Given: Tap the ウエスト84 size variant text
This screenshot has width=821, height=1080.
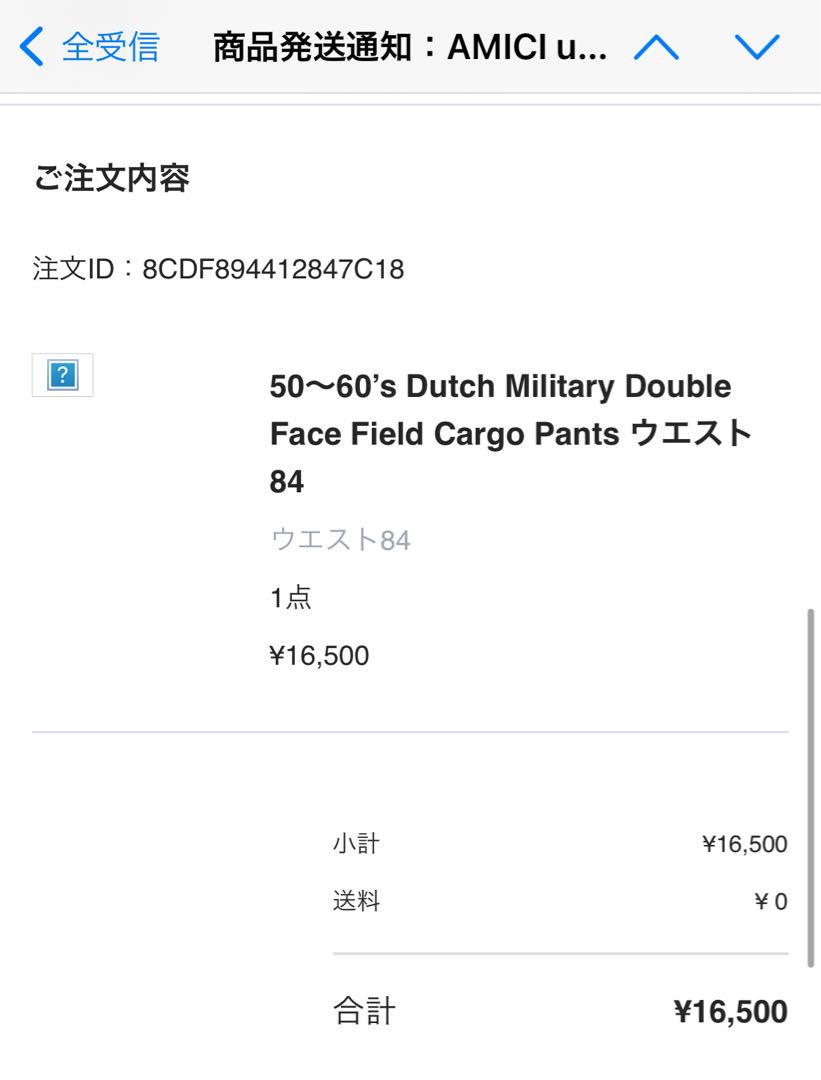Looking at the screenshot, I should pos(341,539).
